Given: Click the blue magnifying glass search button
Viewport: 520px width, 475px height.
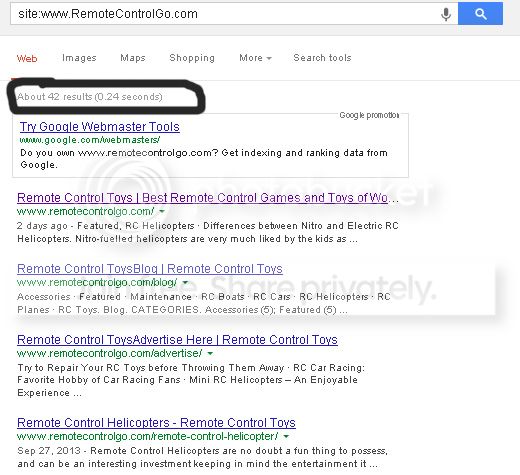Looking at the screenshot, I should coord(480,14).
